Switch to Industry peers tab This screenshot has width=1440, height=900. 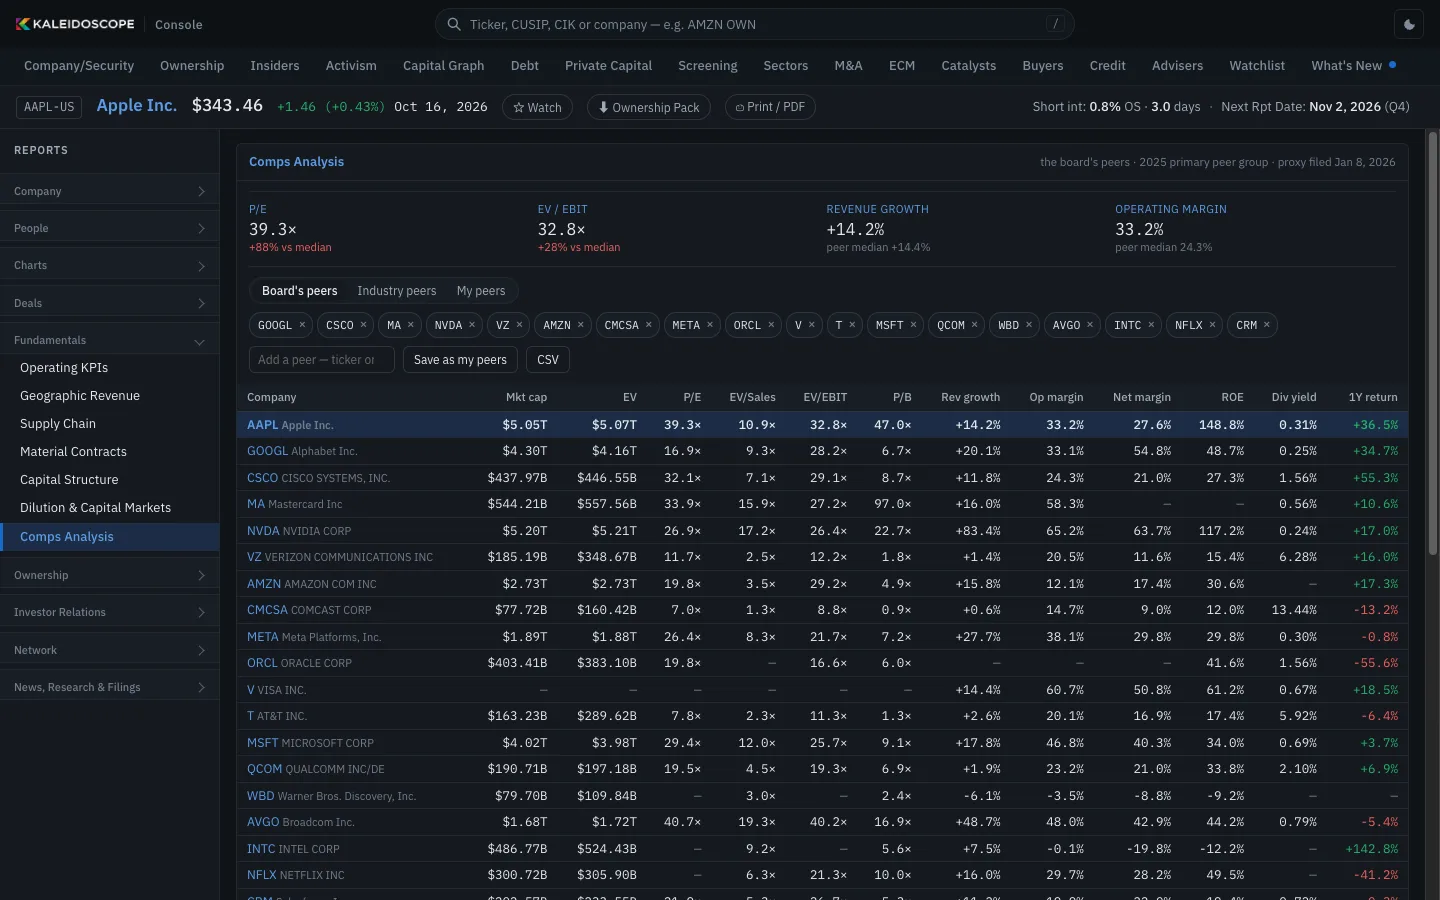(397, 291)
